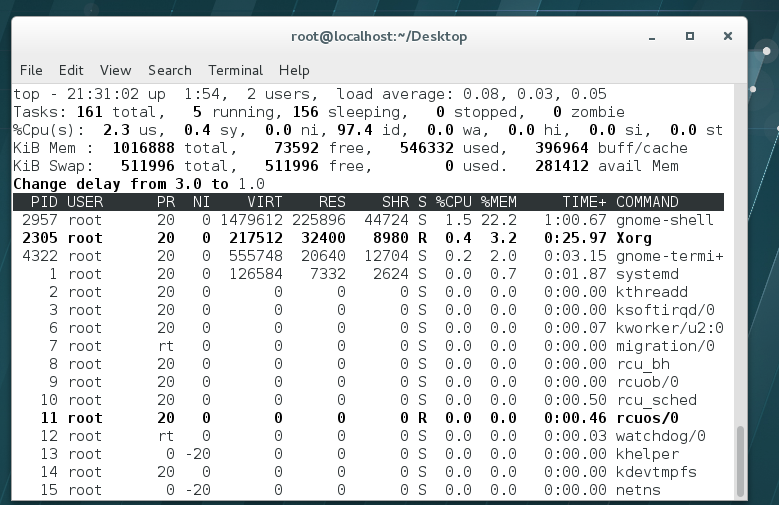
Task: Click the SHR column header
Action: point(395,202)
